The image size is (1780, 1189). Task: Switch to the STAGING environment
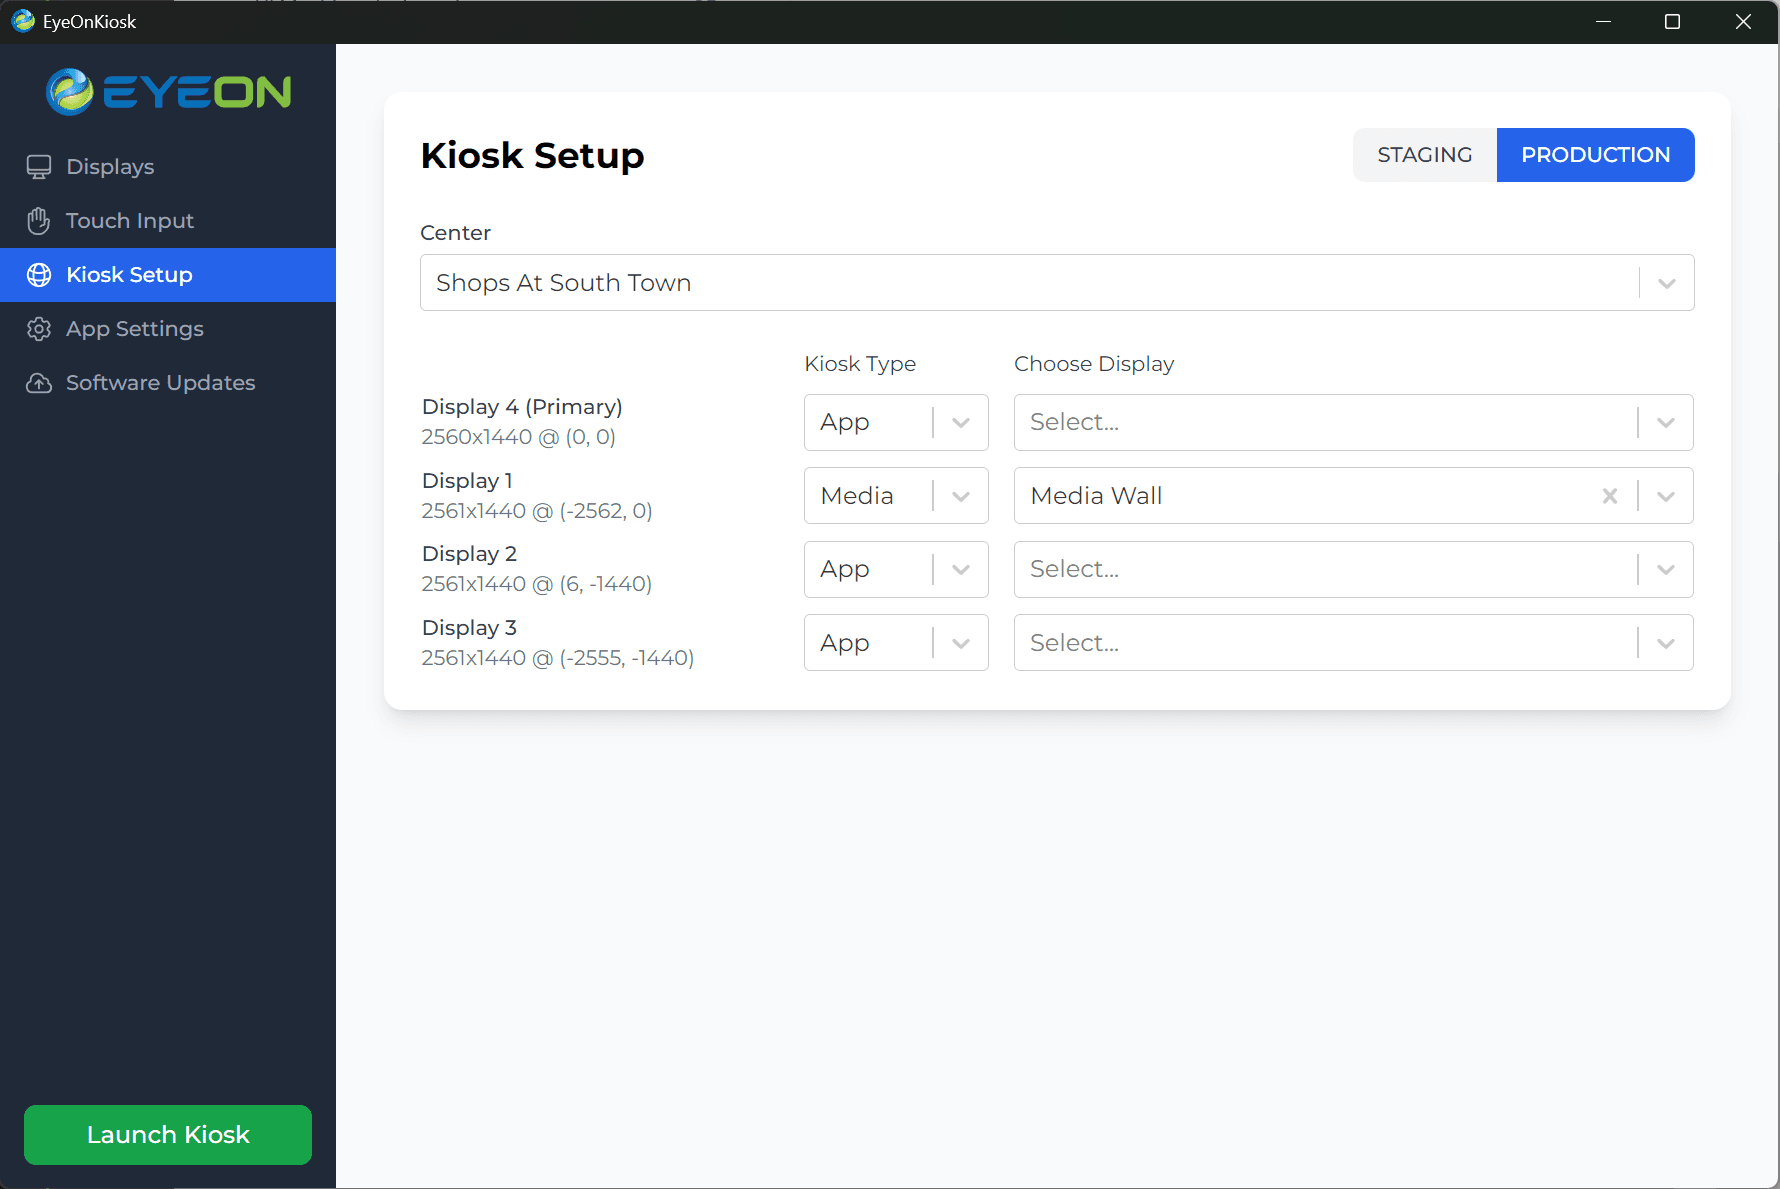pos(1424,154)
